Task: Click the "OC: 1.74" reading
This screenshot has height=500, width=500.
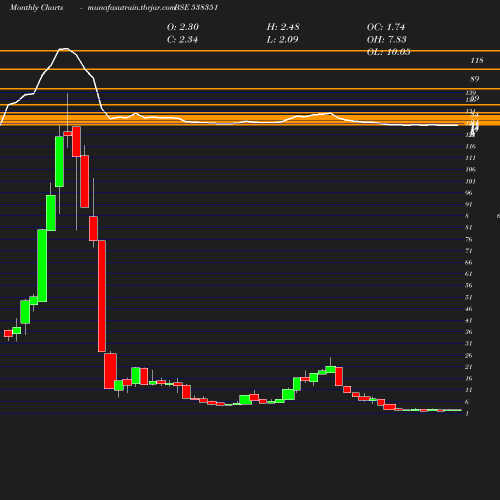Action: click(x=386, y=27)
